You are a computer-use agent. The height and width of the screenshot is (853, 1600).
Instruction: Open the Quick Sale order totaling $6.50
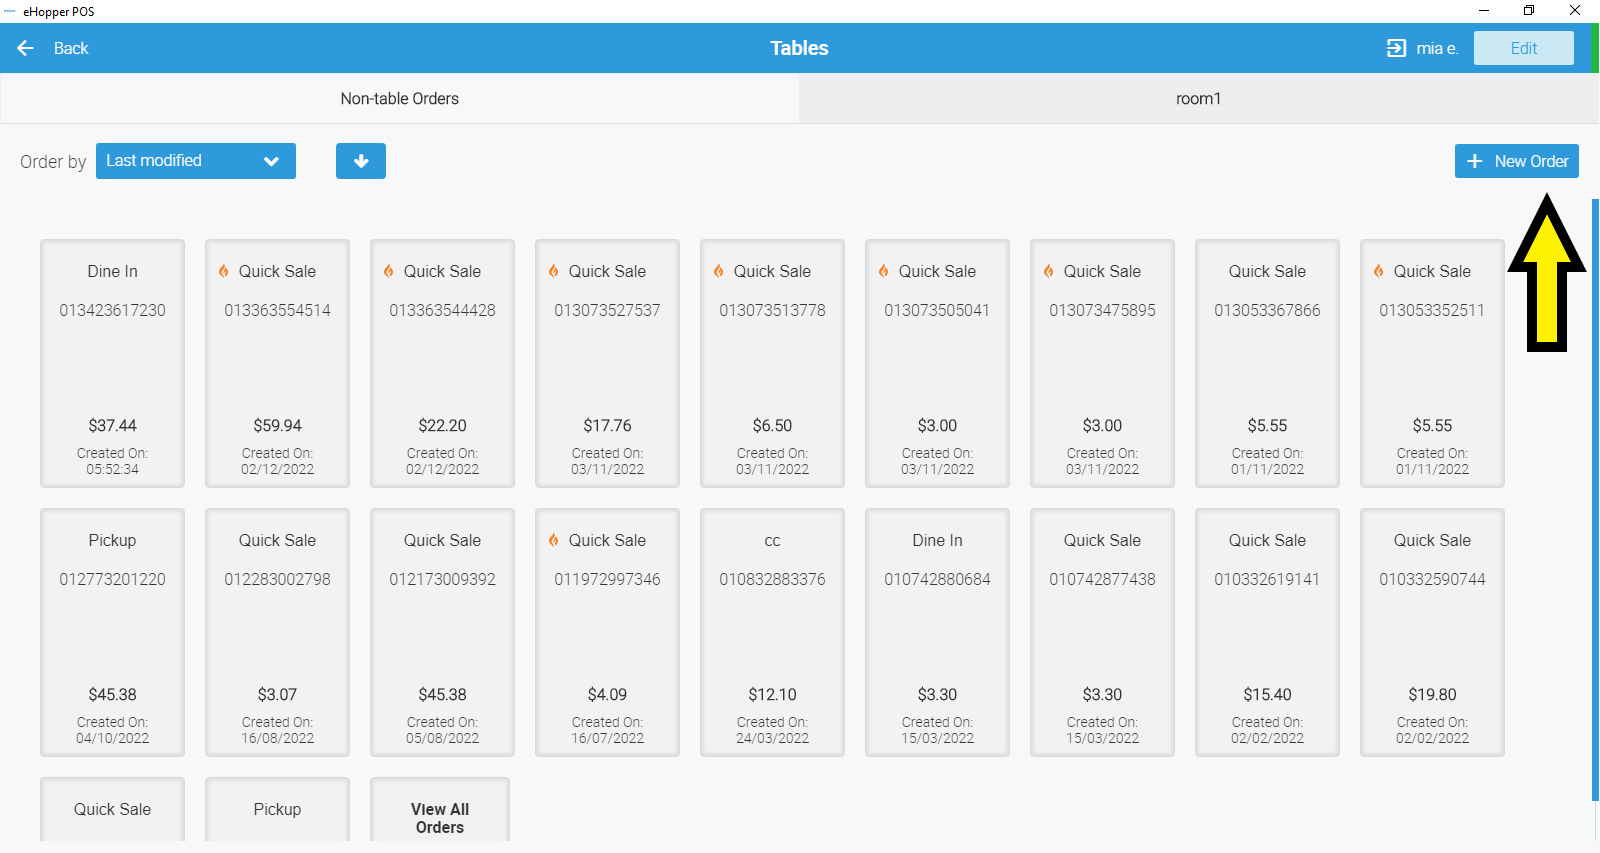pos(773,363)
